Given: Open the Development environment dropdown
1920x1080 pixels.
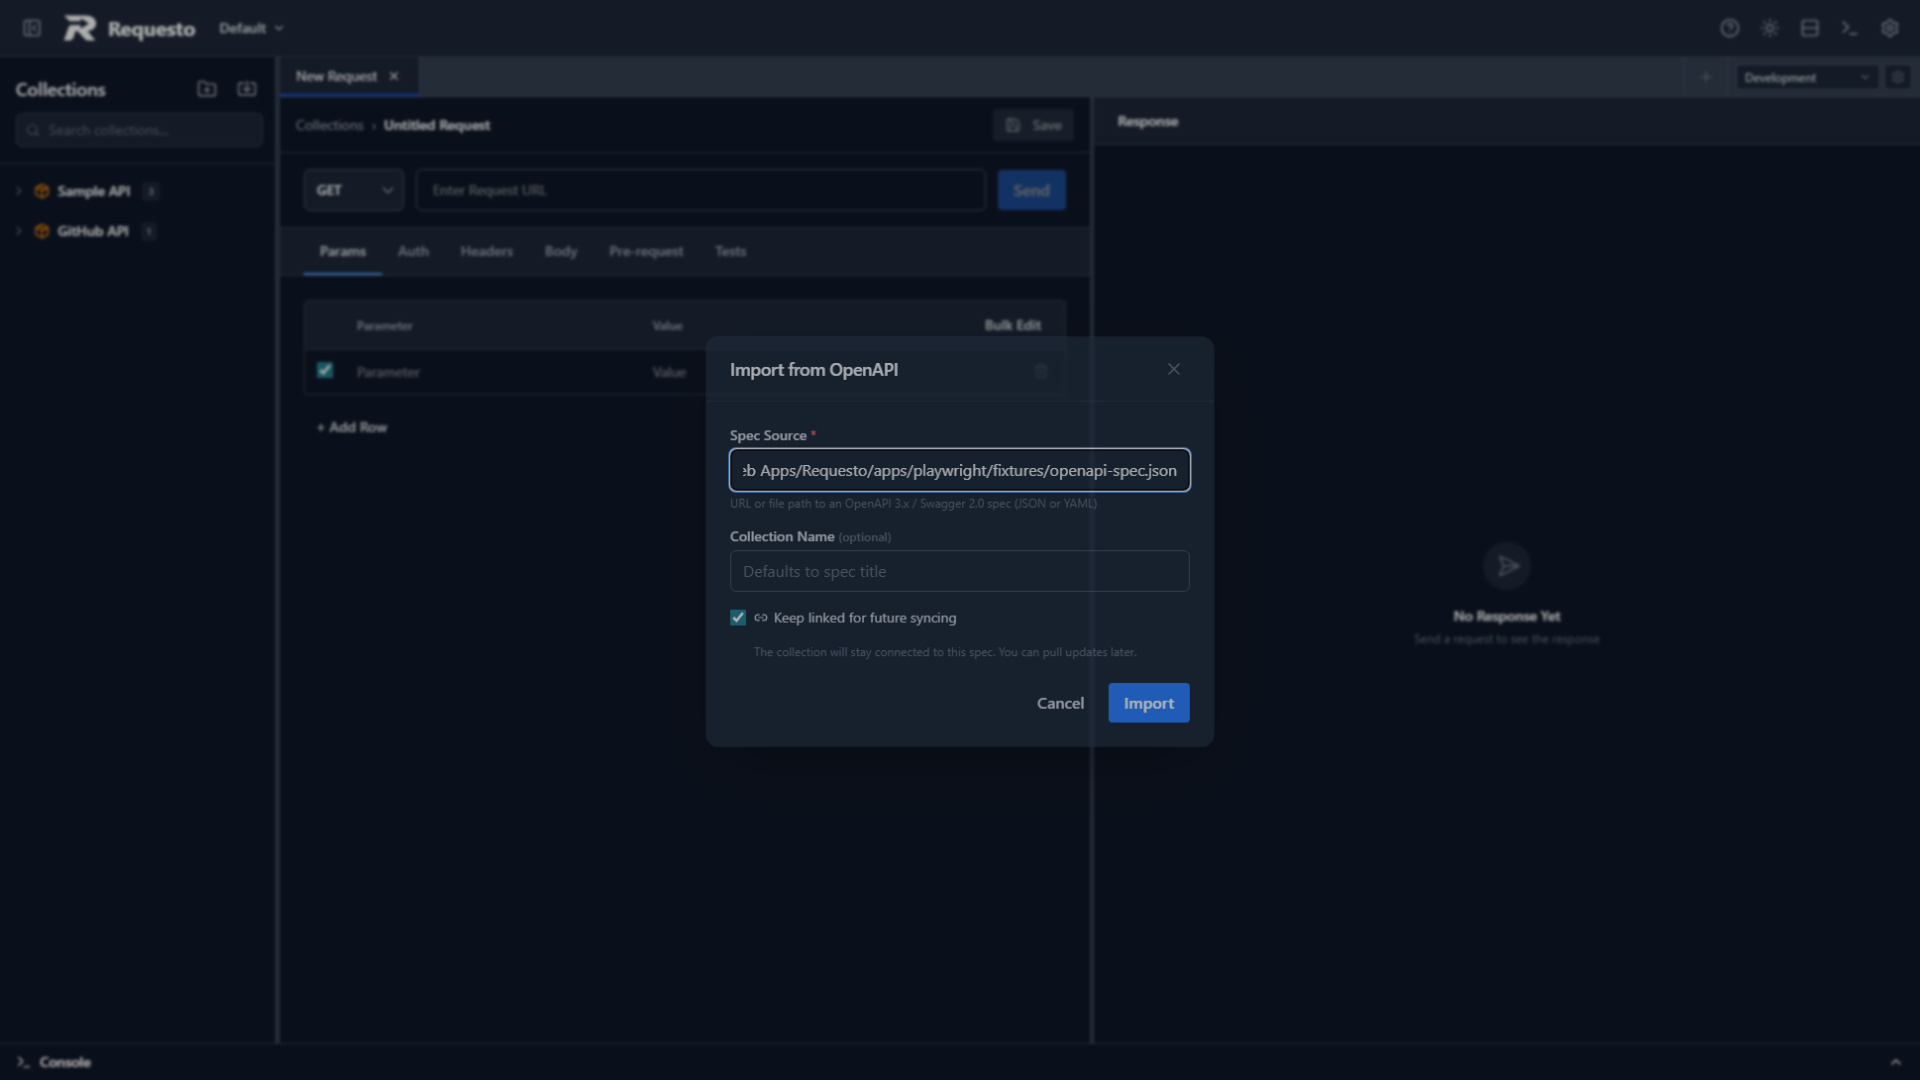Looking at the screenshot, I should 1806,77.
